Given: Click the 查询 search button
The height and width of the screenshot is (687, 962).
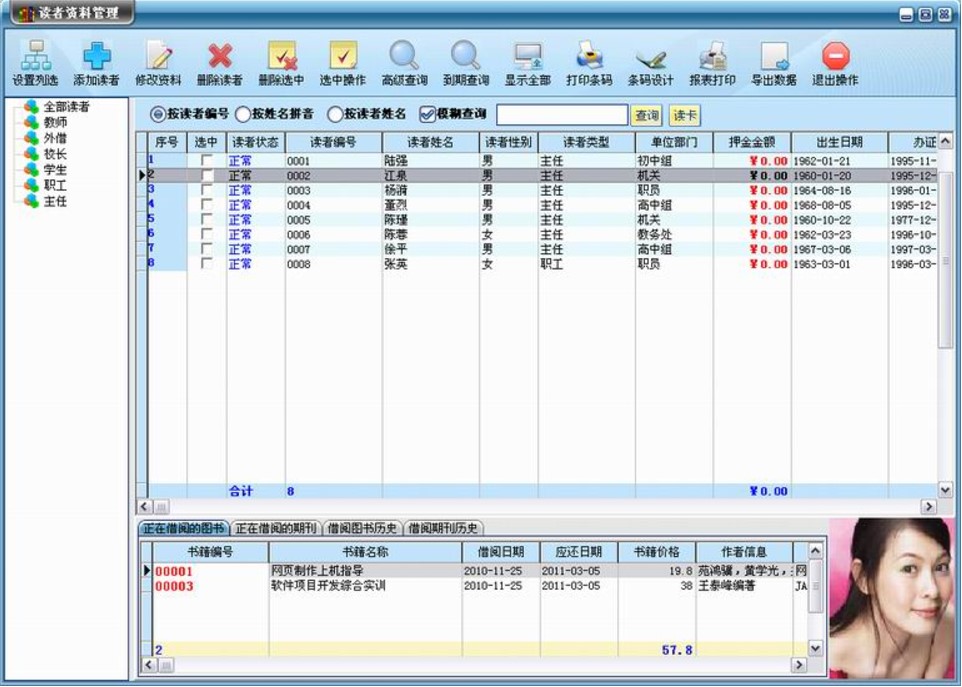Looking at the screenshot, I should (x=647, y=116).
